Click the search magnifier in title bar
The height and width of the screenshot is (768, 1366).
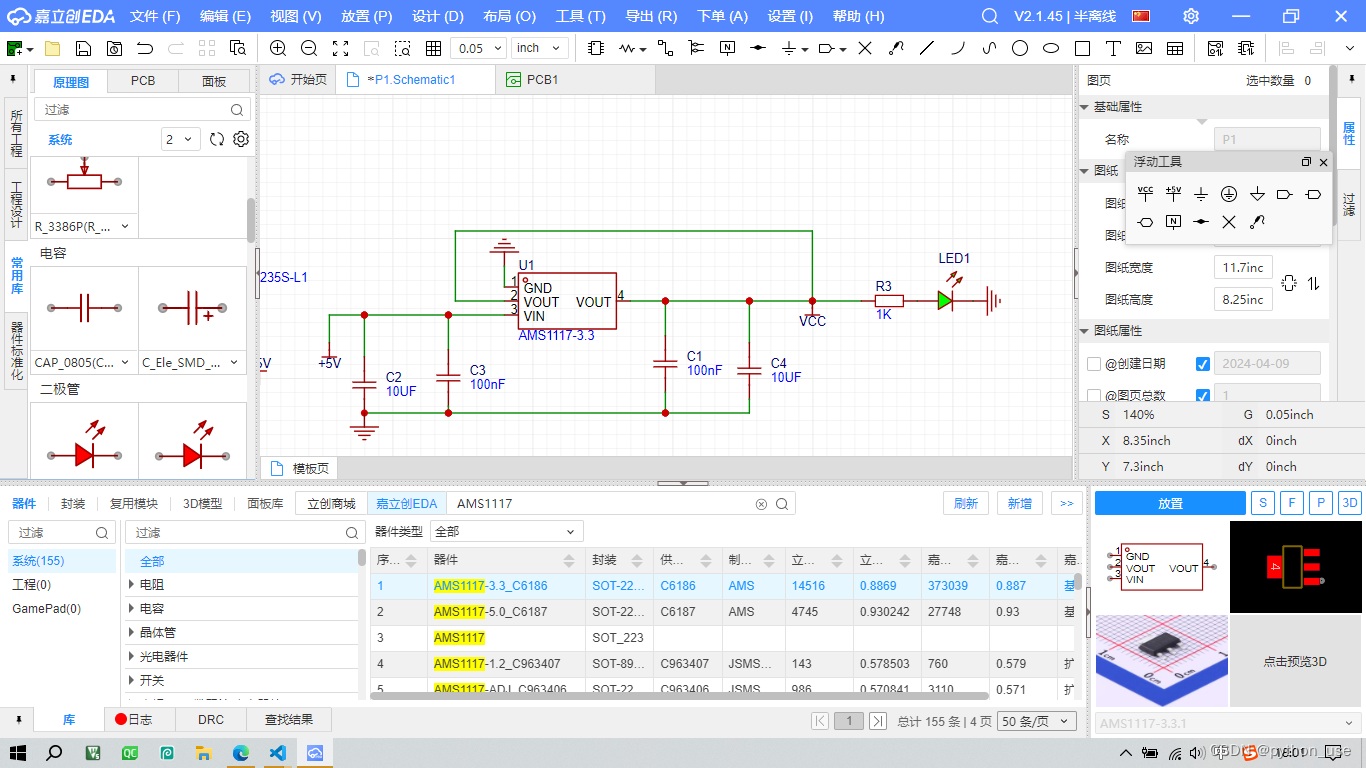pyautogui.click(x=990, y=16)
